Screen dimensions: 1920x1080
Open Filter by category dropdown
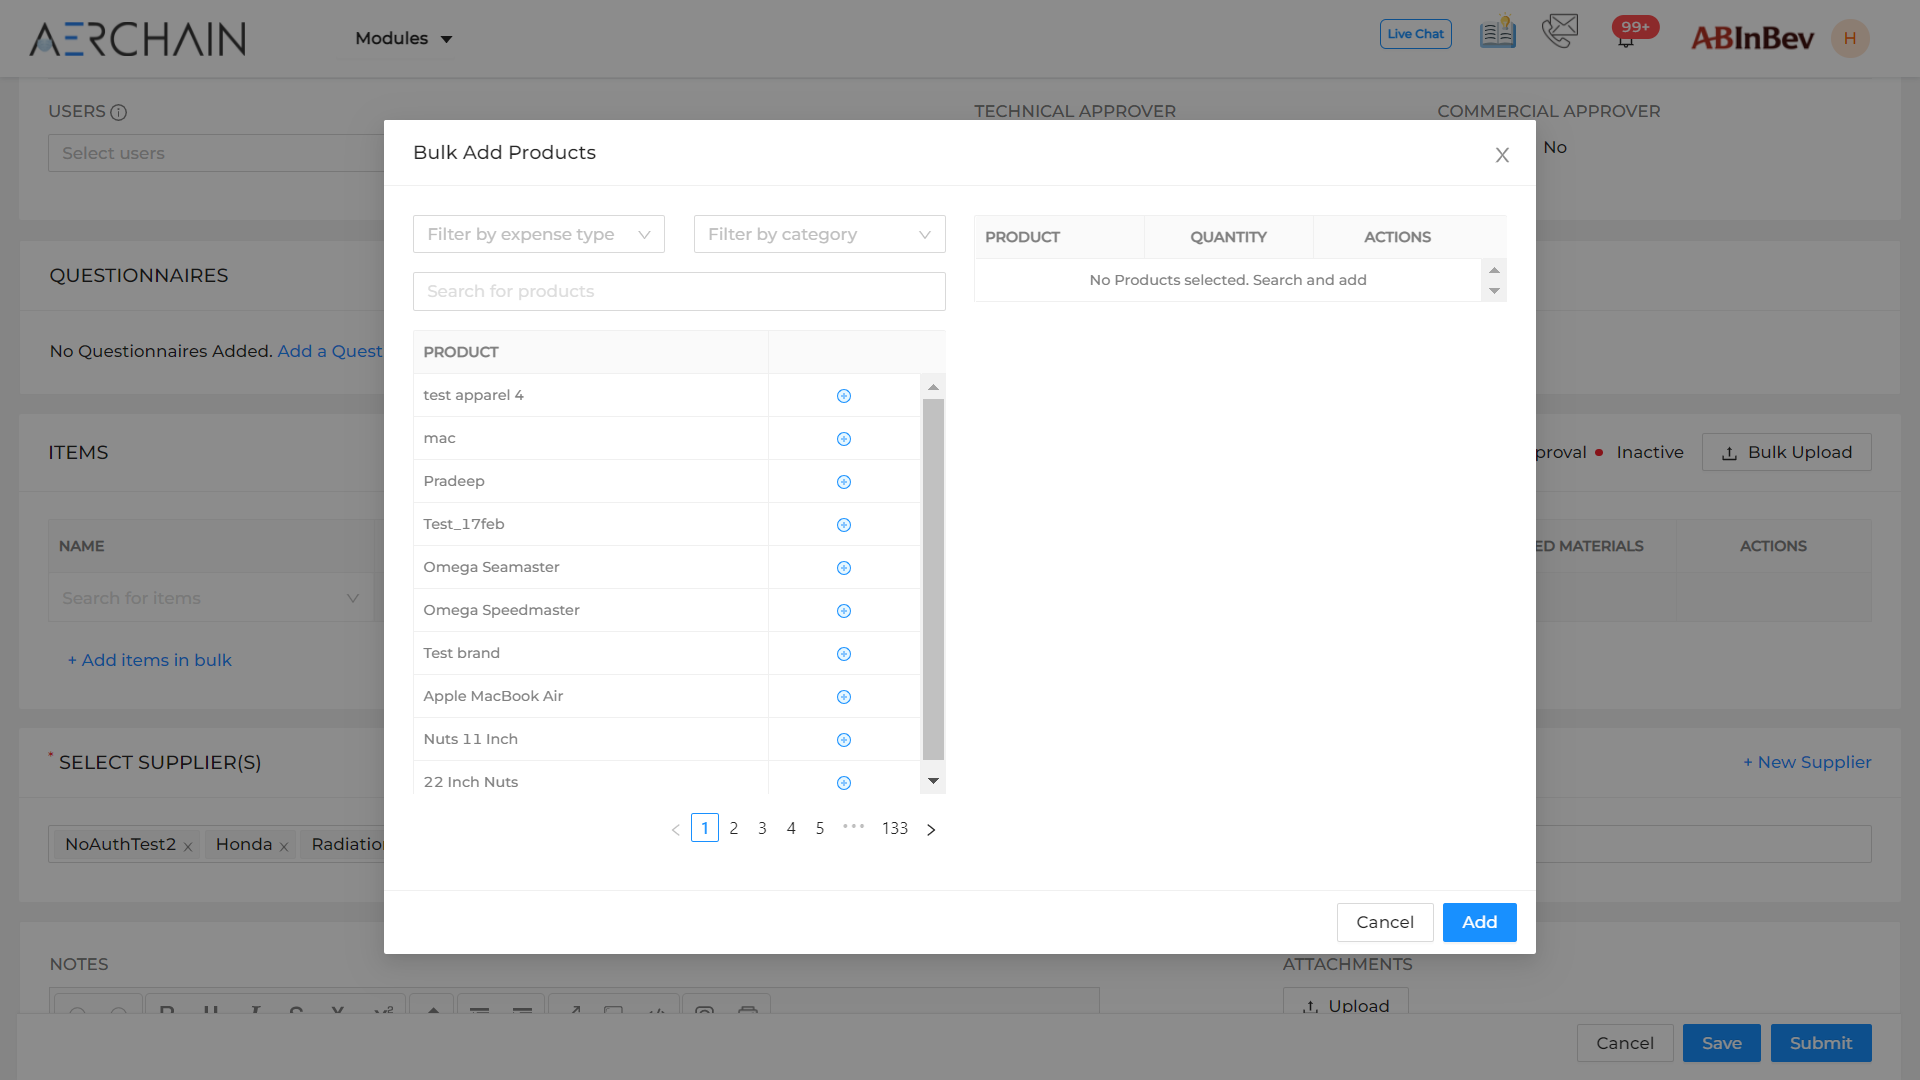(x=819, y=234)
